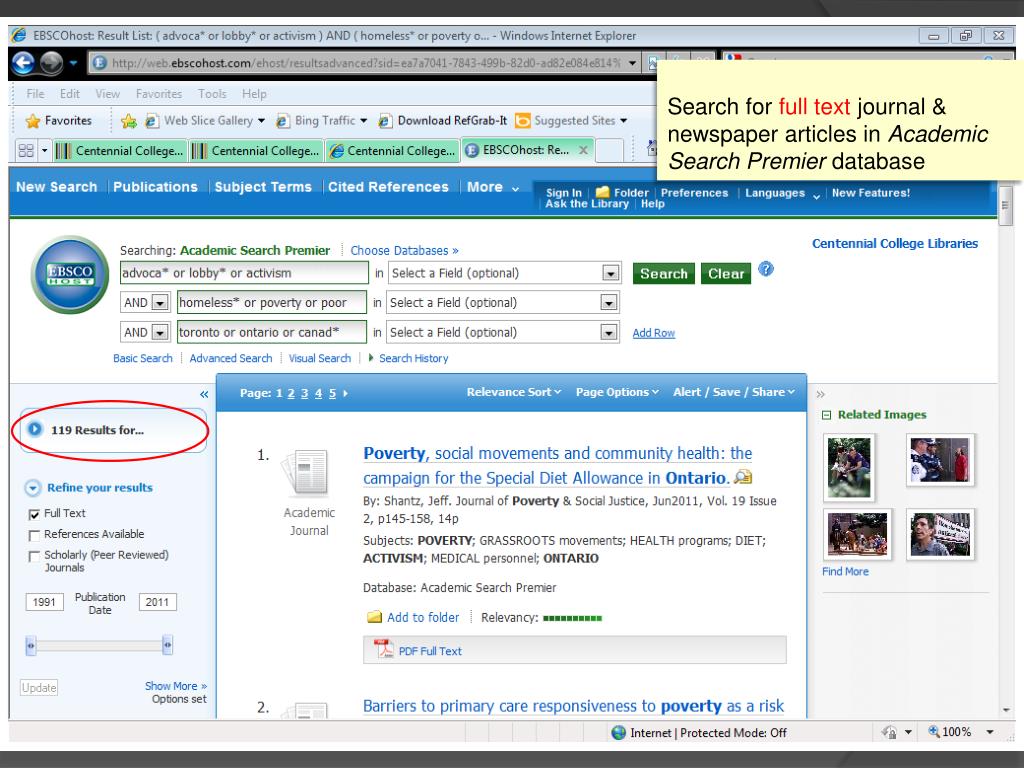Click the arrow icon beside 119 Results for
The image size is (1024, 768).
[35, 429]
